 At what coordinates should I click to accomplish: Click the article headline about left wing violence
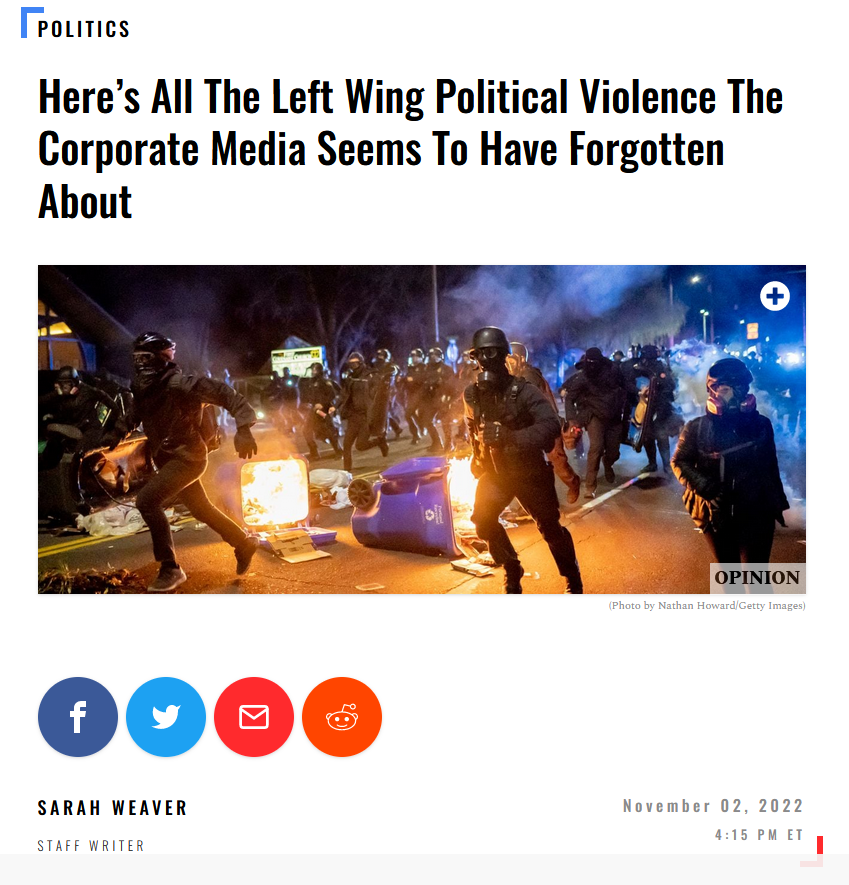point(410,148)
